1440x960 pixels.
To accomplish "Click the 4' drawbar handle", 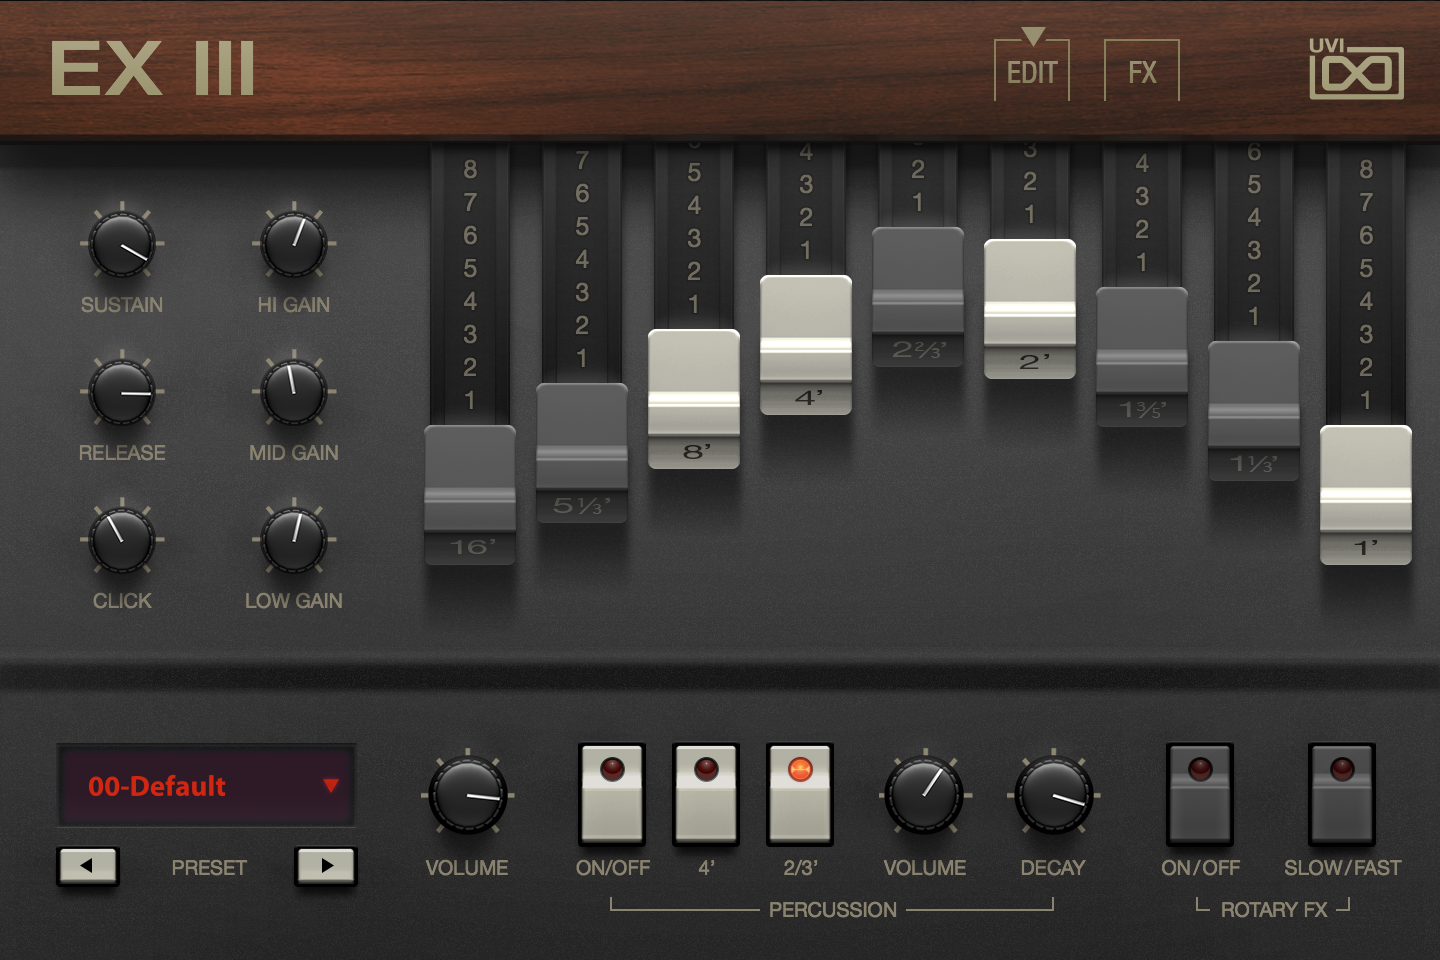I will pyautogui.click(x=806, y=345).
